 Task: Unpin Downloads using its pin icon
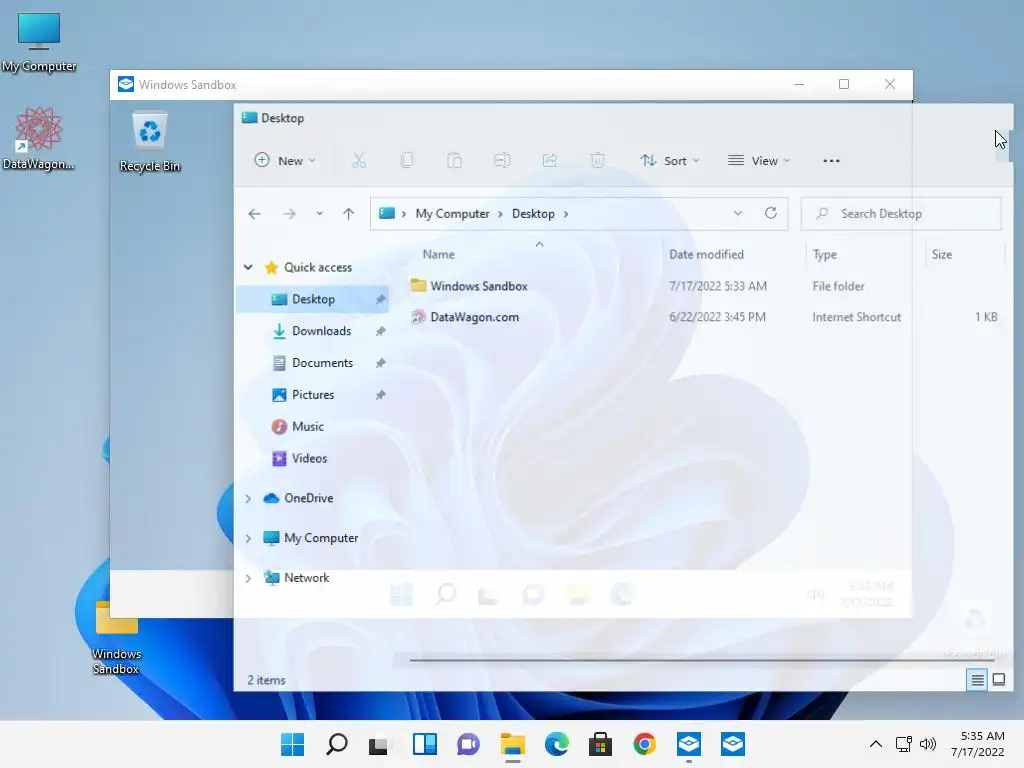click(x=380, y=331)
